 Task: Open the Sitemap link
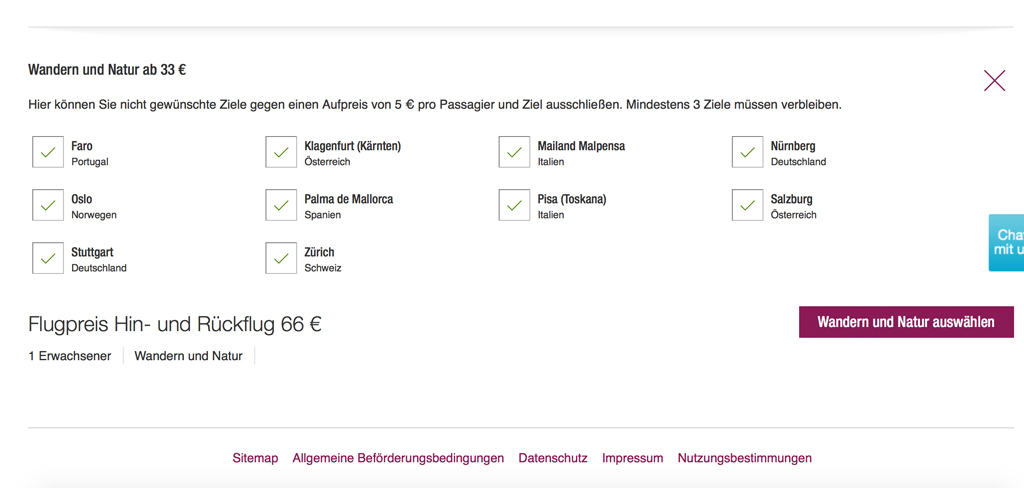coord(255,458)
